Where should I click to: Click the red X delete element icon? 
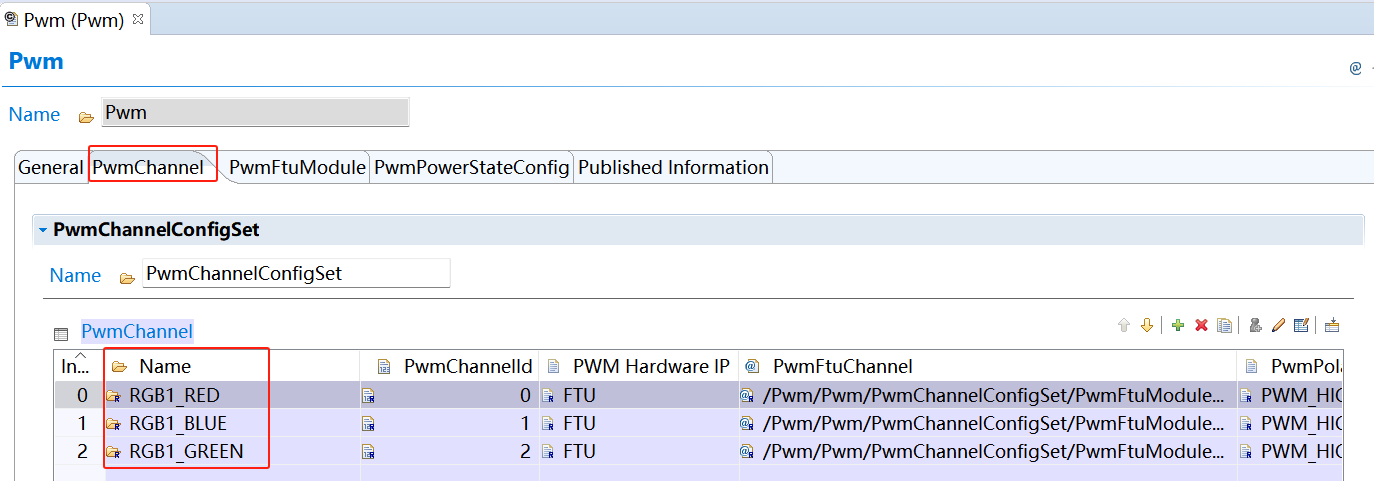point(1201,325)
